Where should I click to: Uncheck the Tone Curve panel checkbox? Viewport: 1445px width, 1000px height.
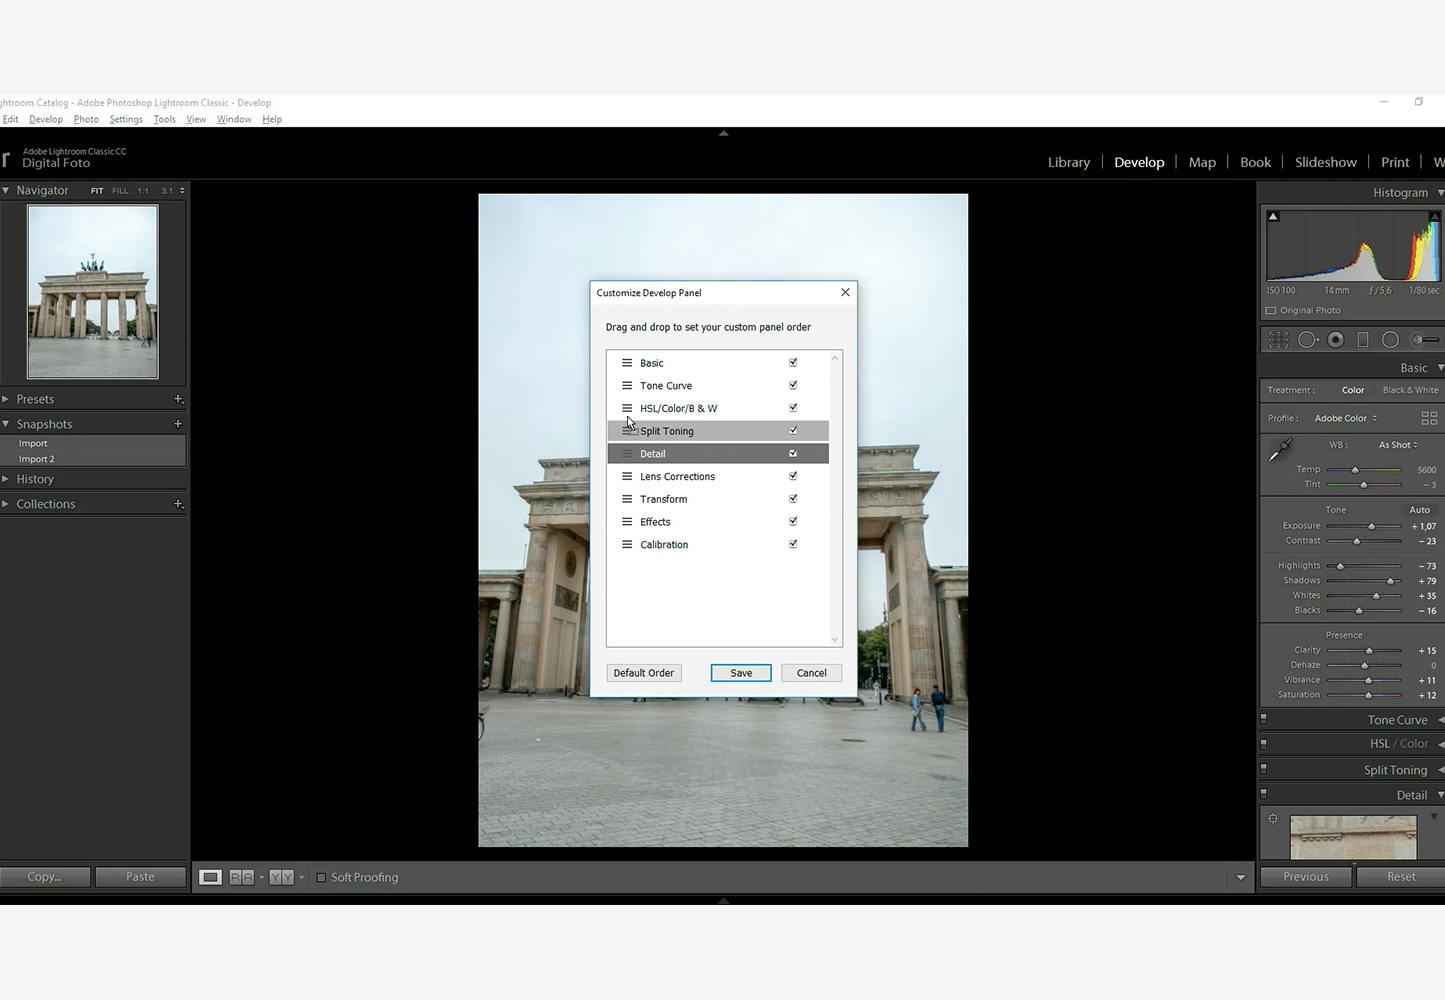pos(793,386)
